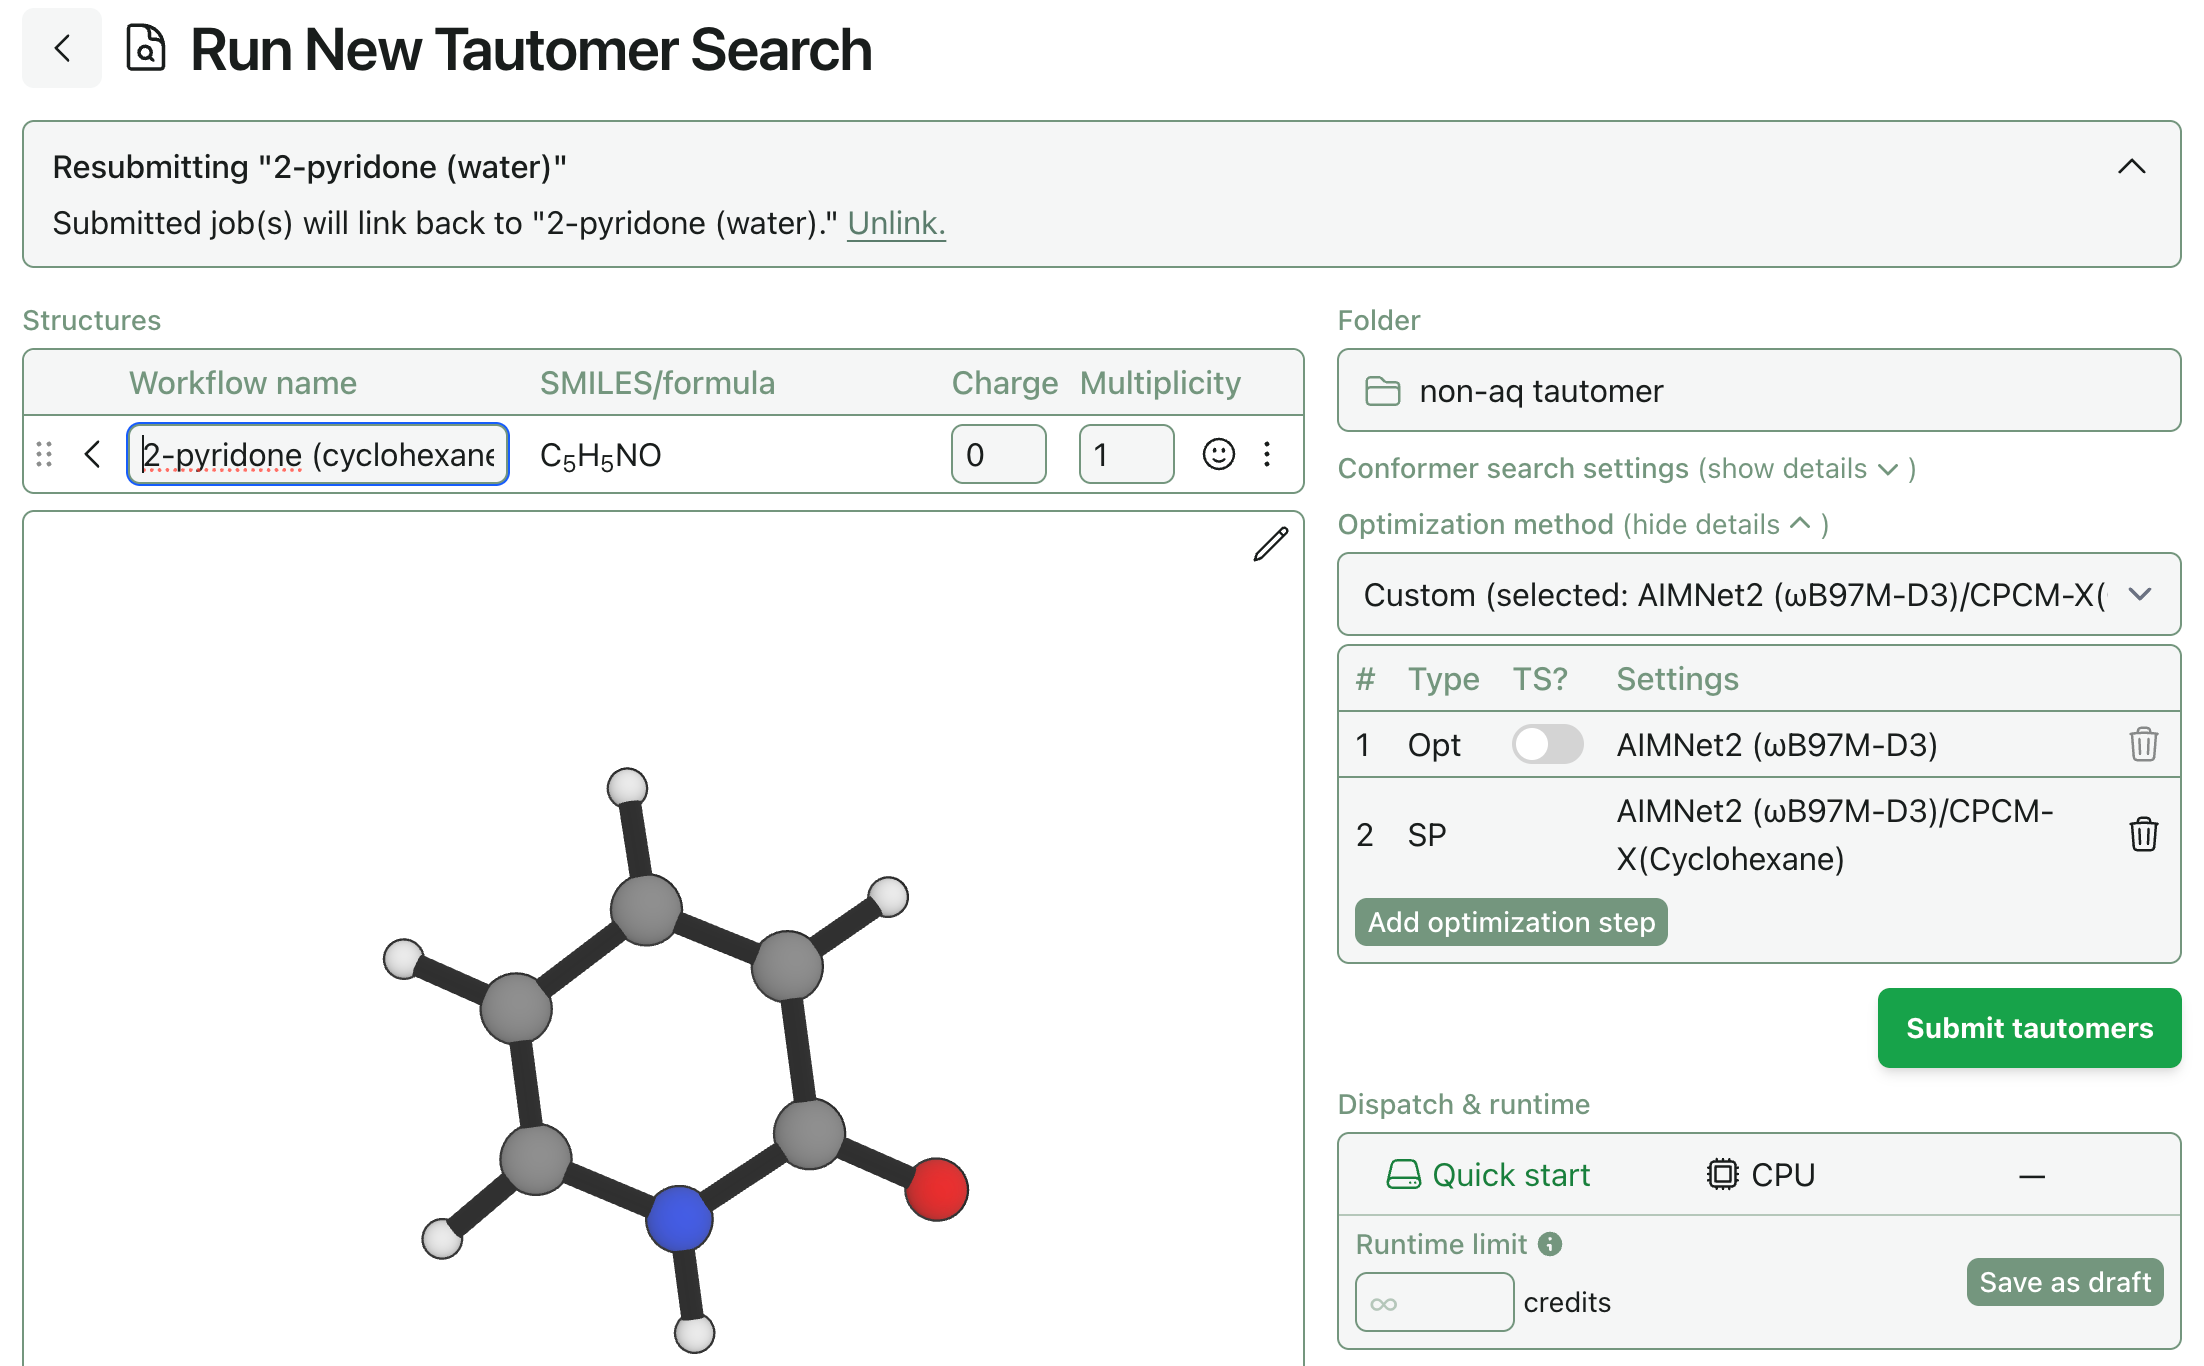2204x1366 pixels.
Task: Toggle the TS switch for Opt step
Action: [x=1546, y=745]
